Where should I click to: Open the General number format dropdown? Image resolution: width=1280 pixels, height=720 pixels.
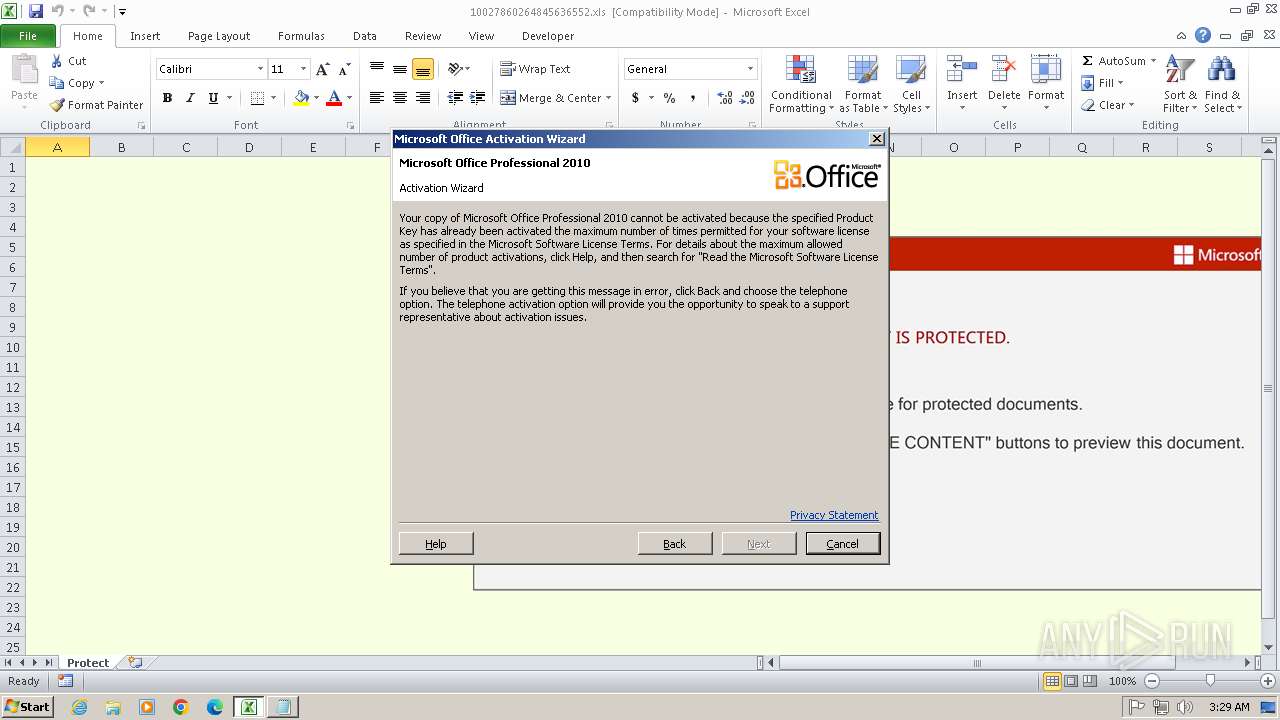[750, 69]
